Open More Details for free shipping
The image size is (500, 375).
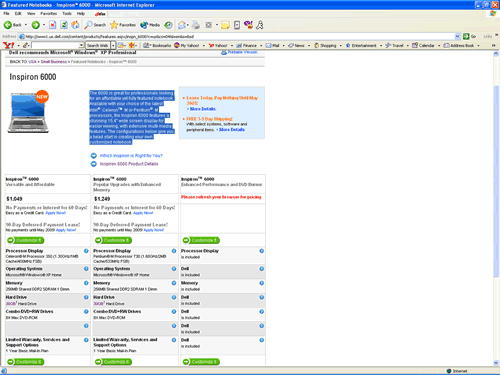pos(232,130)
